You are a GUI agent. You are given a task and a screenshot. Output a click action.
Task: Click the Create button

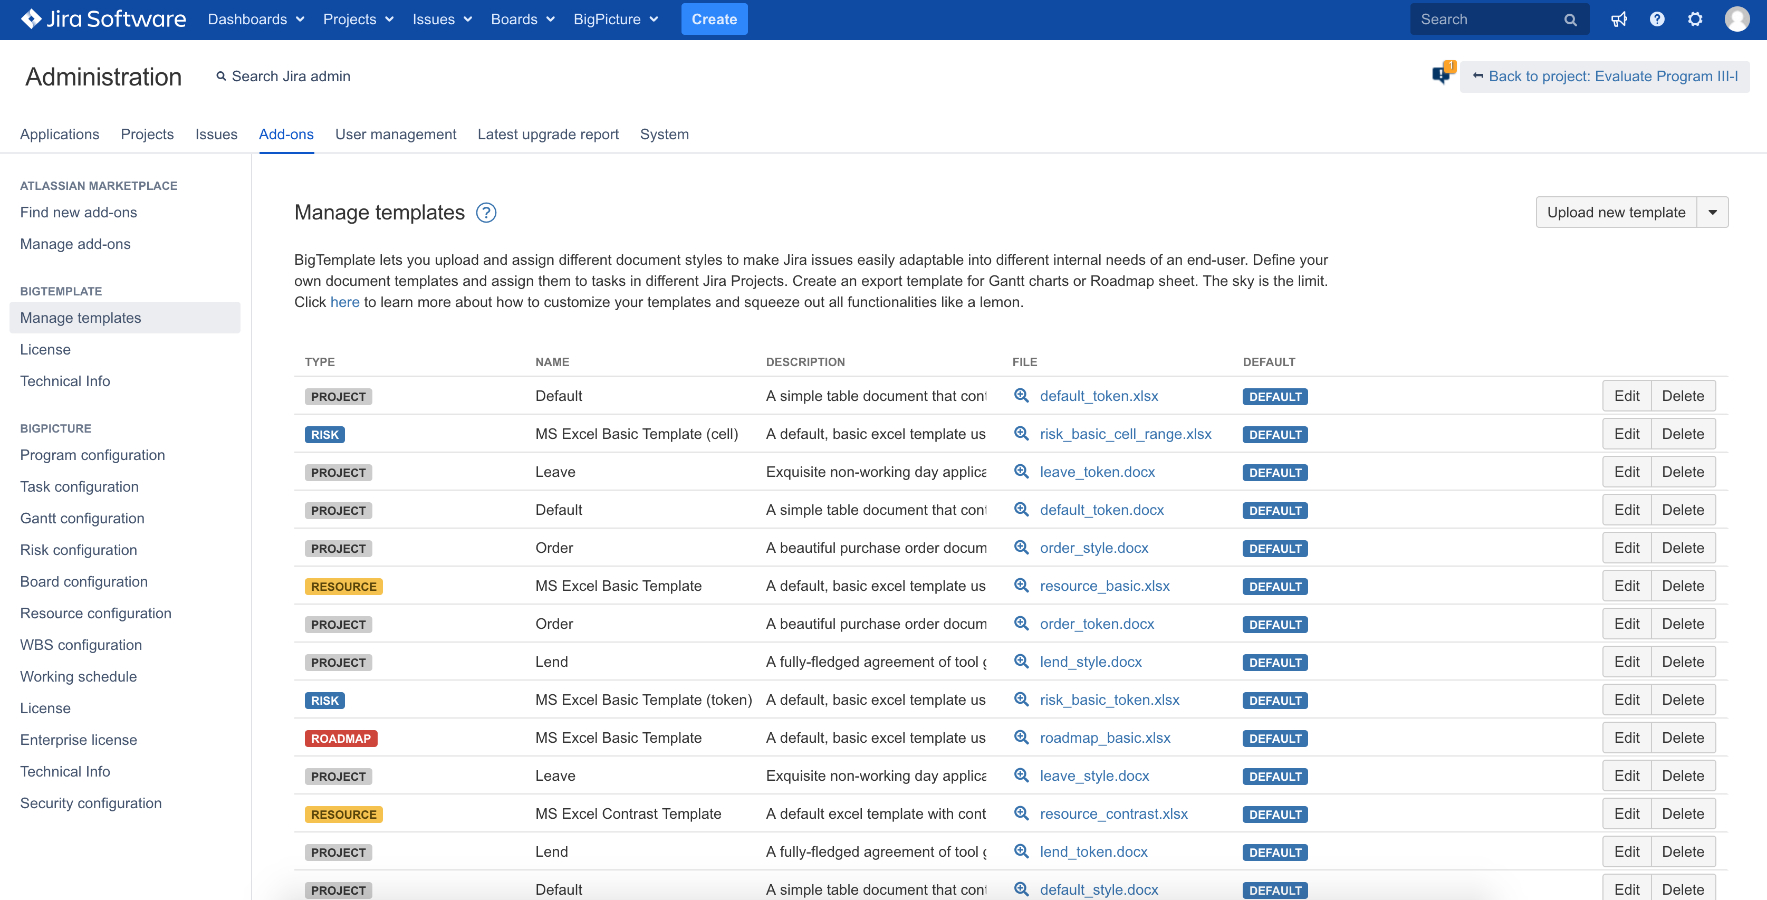[714, 19]
